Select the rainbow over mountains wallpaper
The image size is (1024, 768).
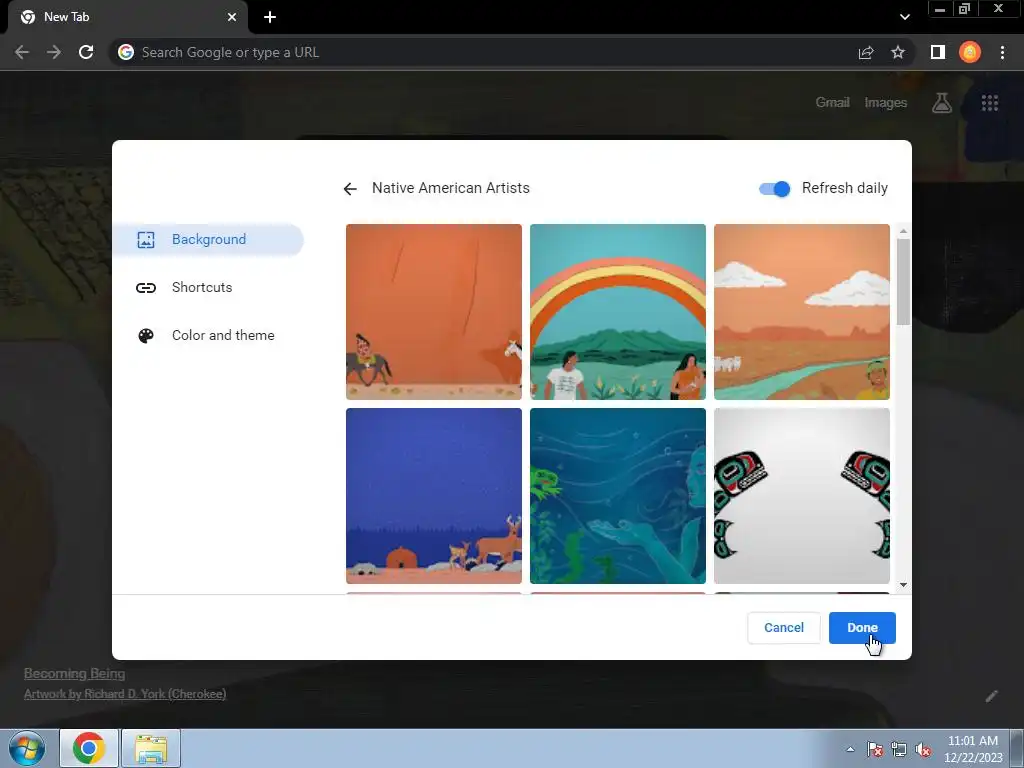(618, 312)
